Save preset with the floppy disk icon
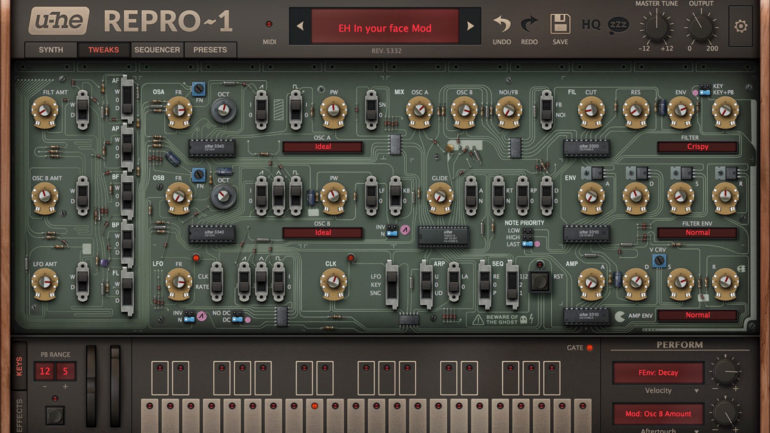 560,24
